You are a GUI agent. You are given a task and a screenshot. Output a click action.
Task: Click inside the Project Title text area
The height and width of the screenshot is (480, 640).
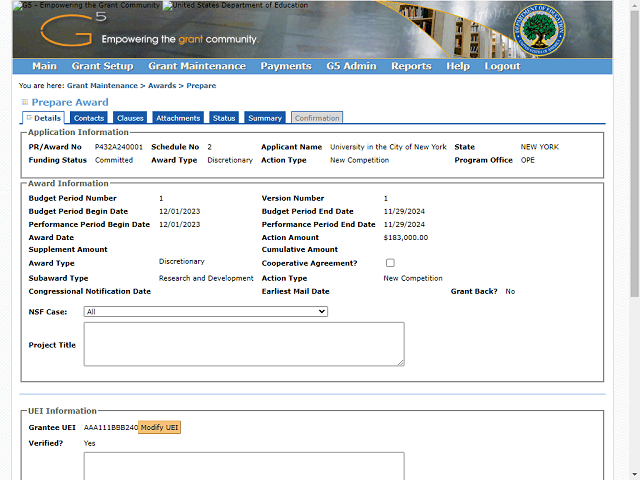(x=244, y=344)
